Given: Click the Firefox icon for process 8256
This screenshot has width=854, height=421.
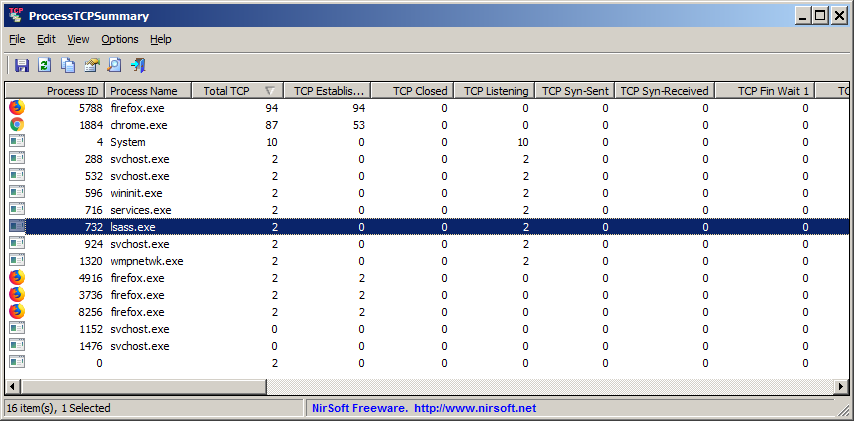Looking at the screenshot, I should [x=17, y=312].
